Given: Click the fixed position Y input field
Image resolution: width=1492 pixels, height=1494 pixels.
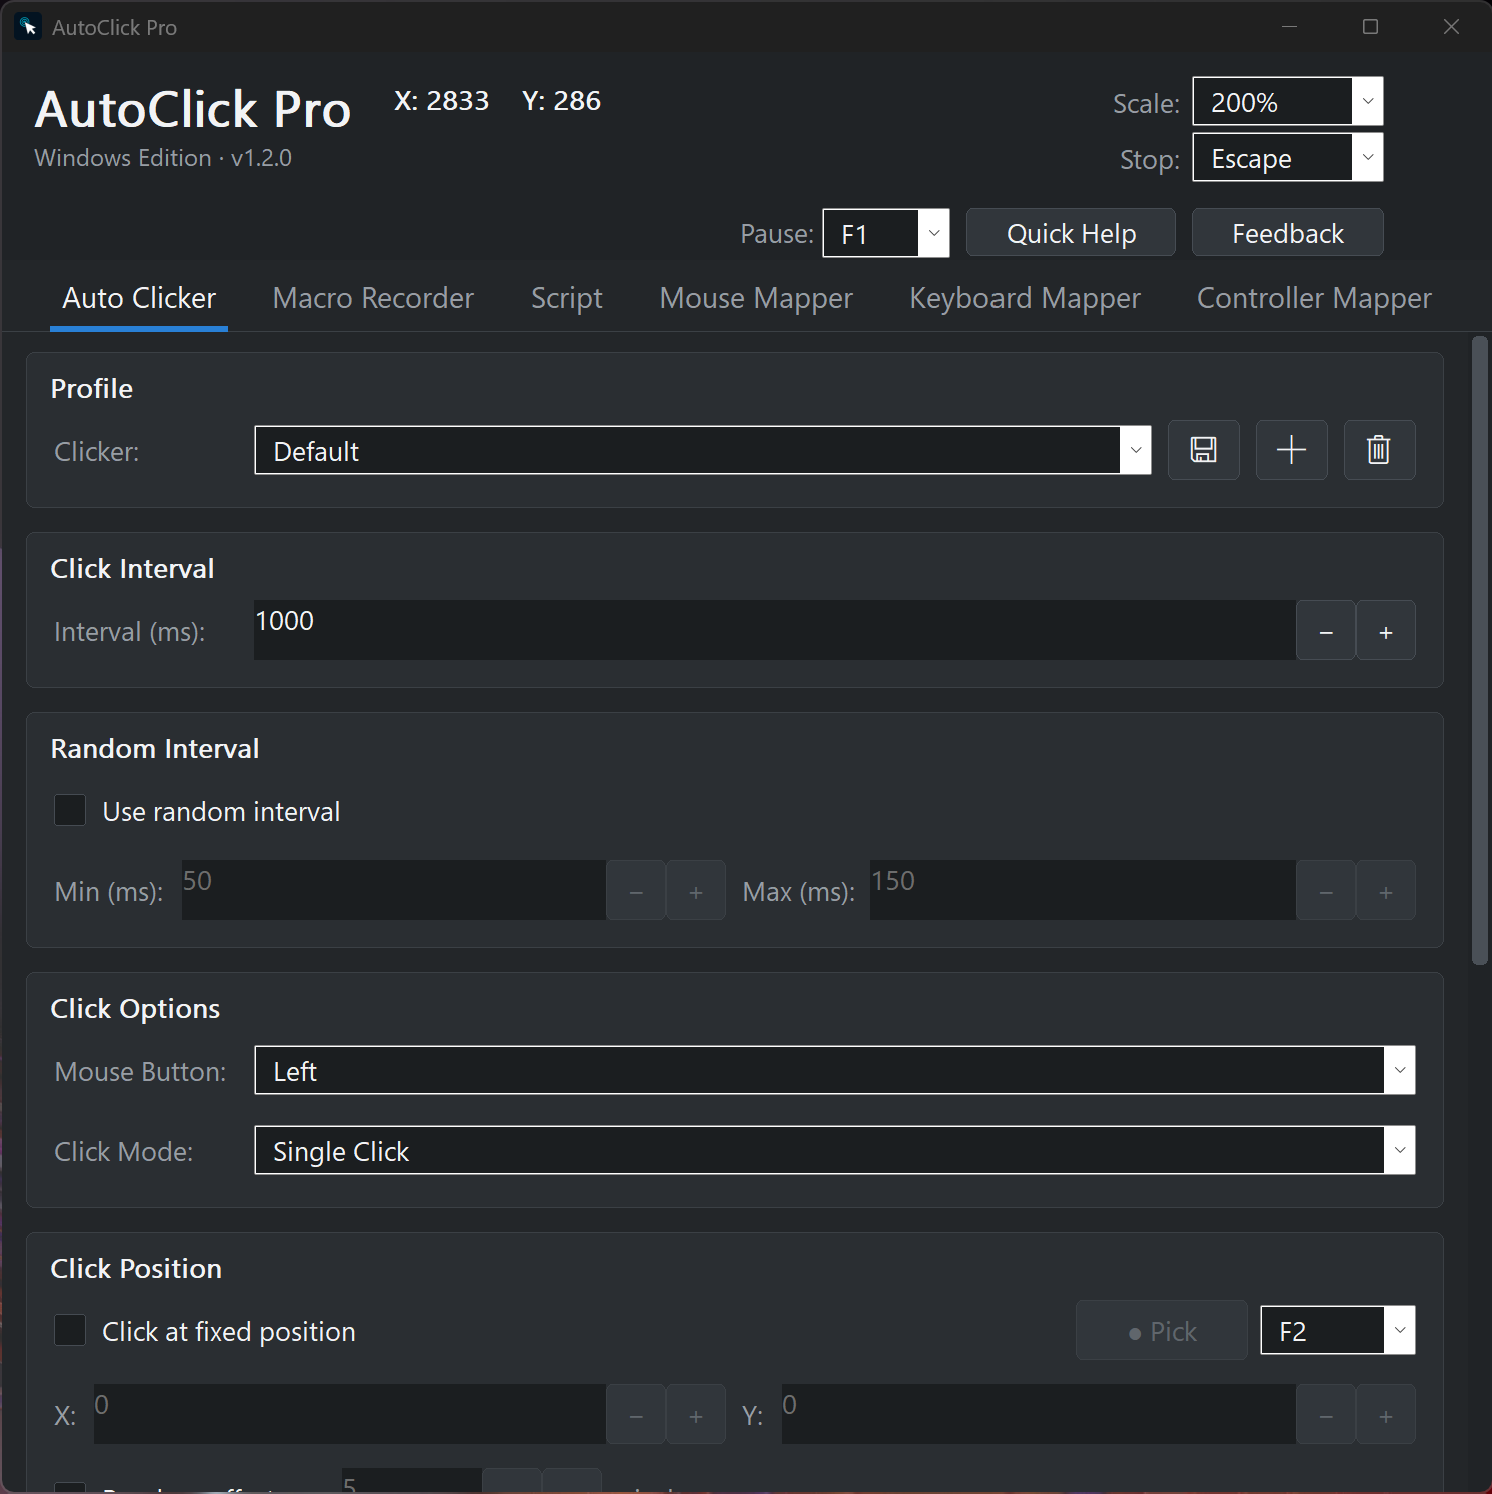Looking at the screenshot, I should [x=1039, y=1414].
